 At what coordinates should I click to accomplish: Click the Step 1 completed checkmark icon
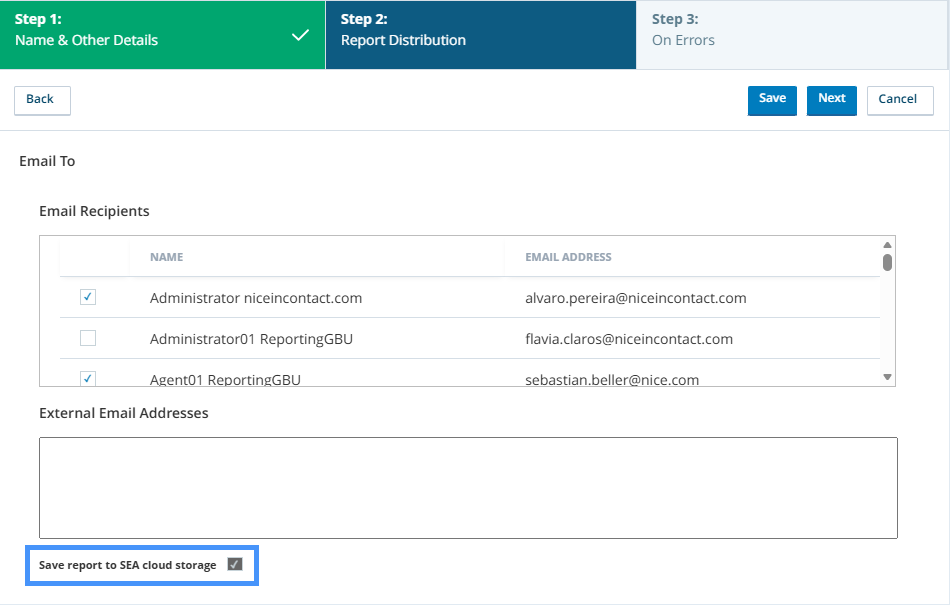[x=301, y=35]
